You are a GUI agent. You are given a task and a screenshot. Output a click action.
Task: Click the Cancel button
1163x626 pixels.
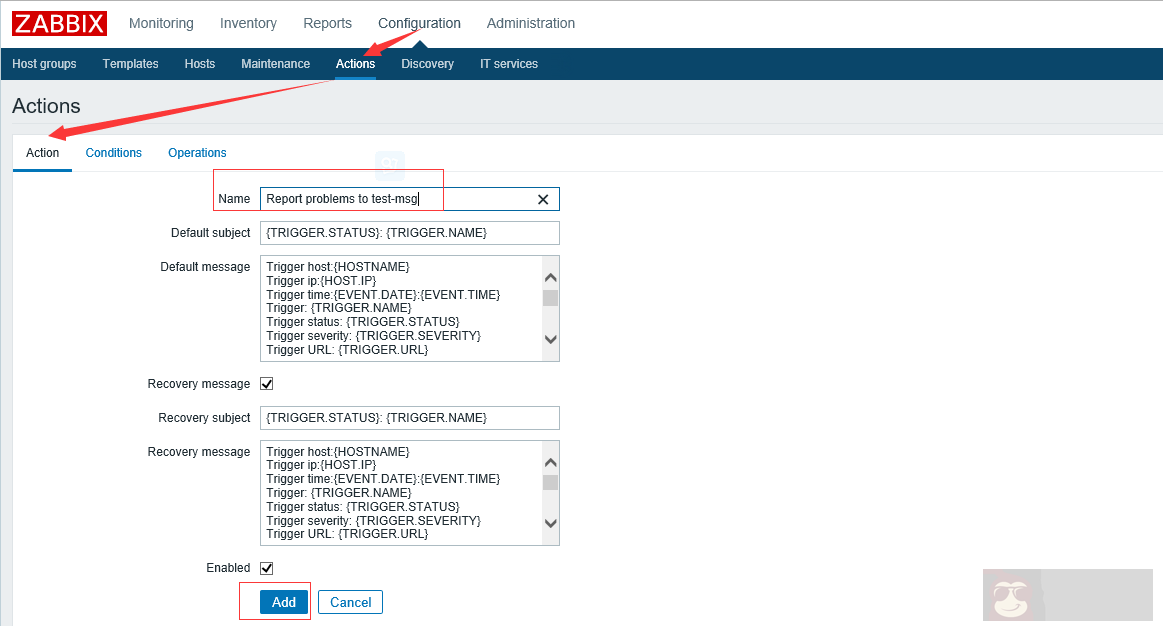349,601
